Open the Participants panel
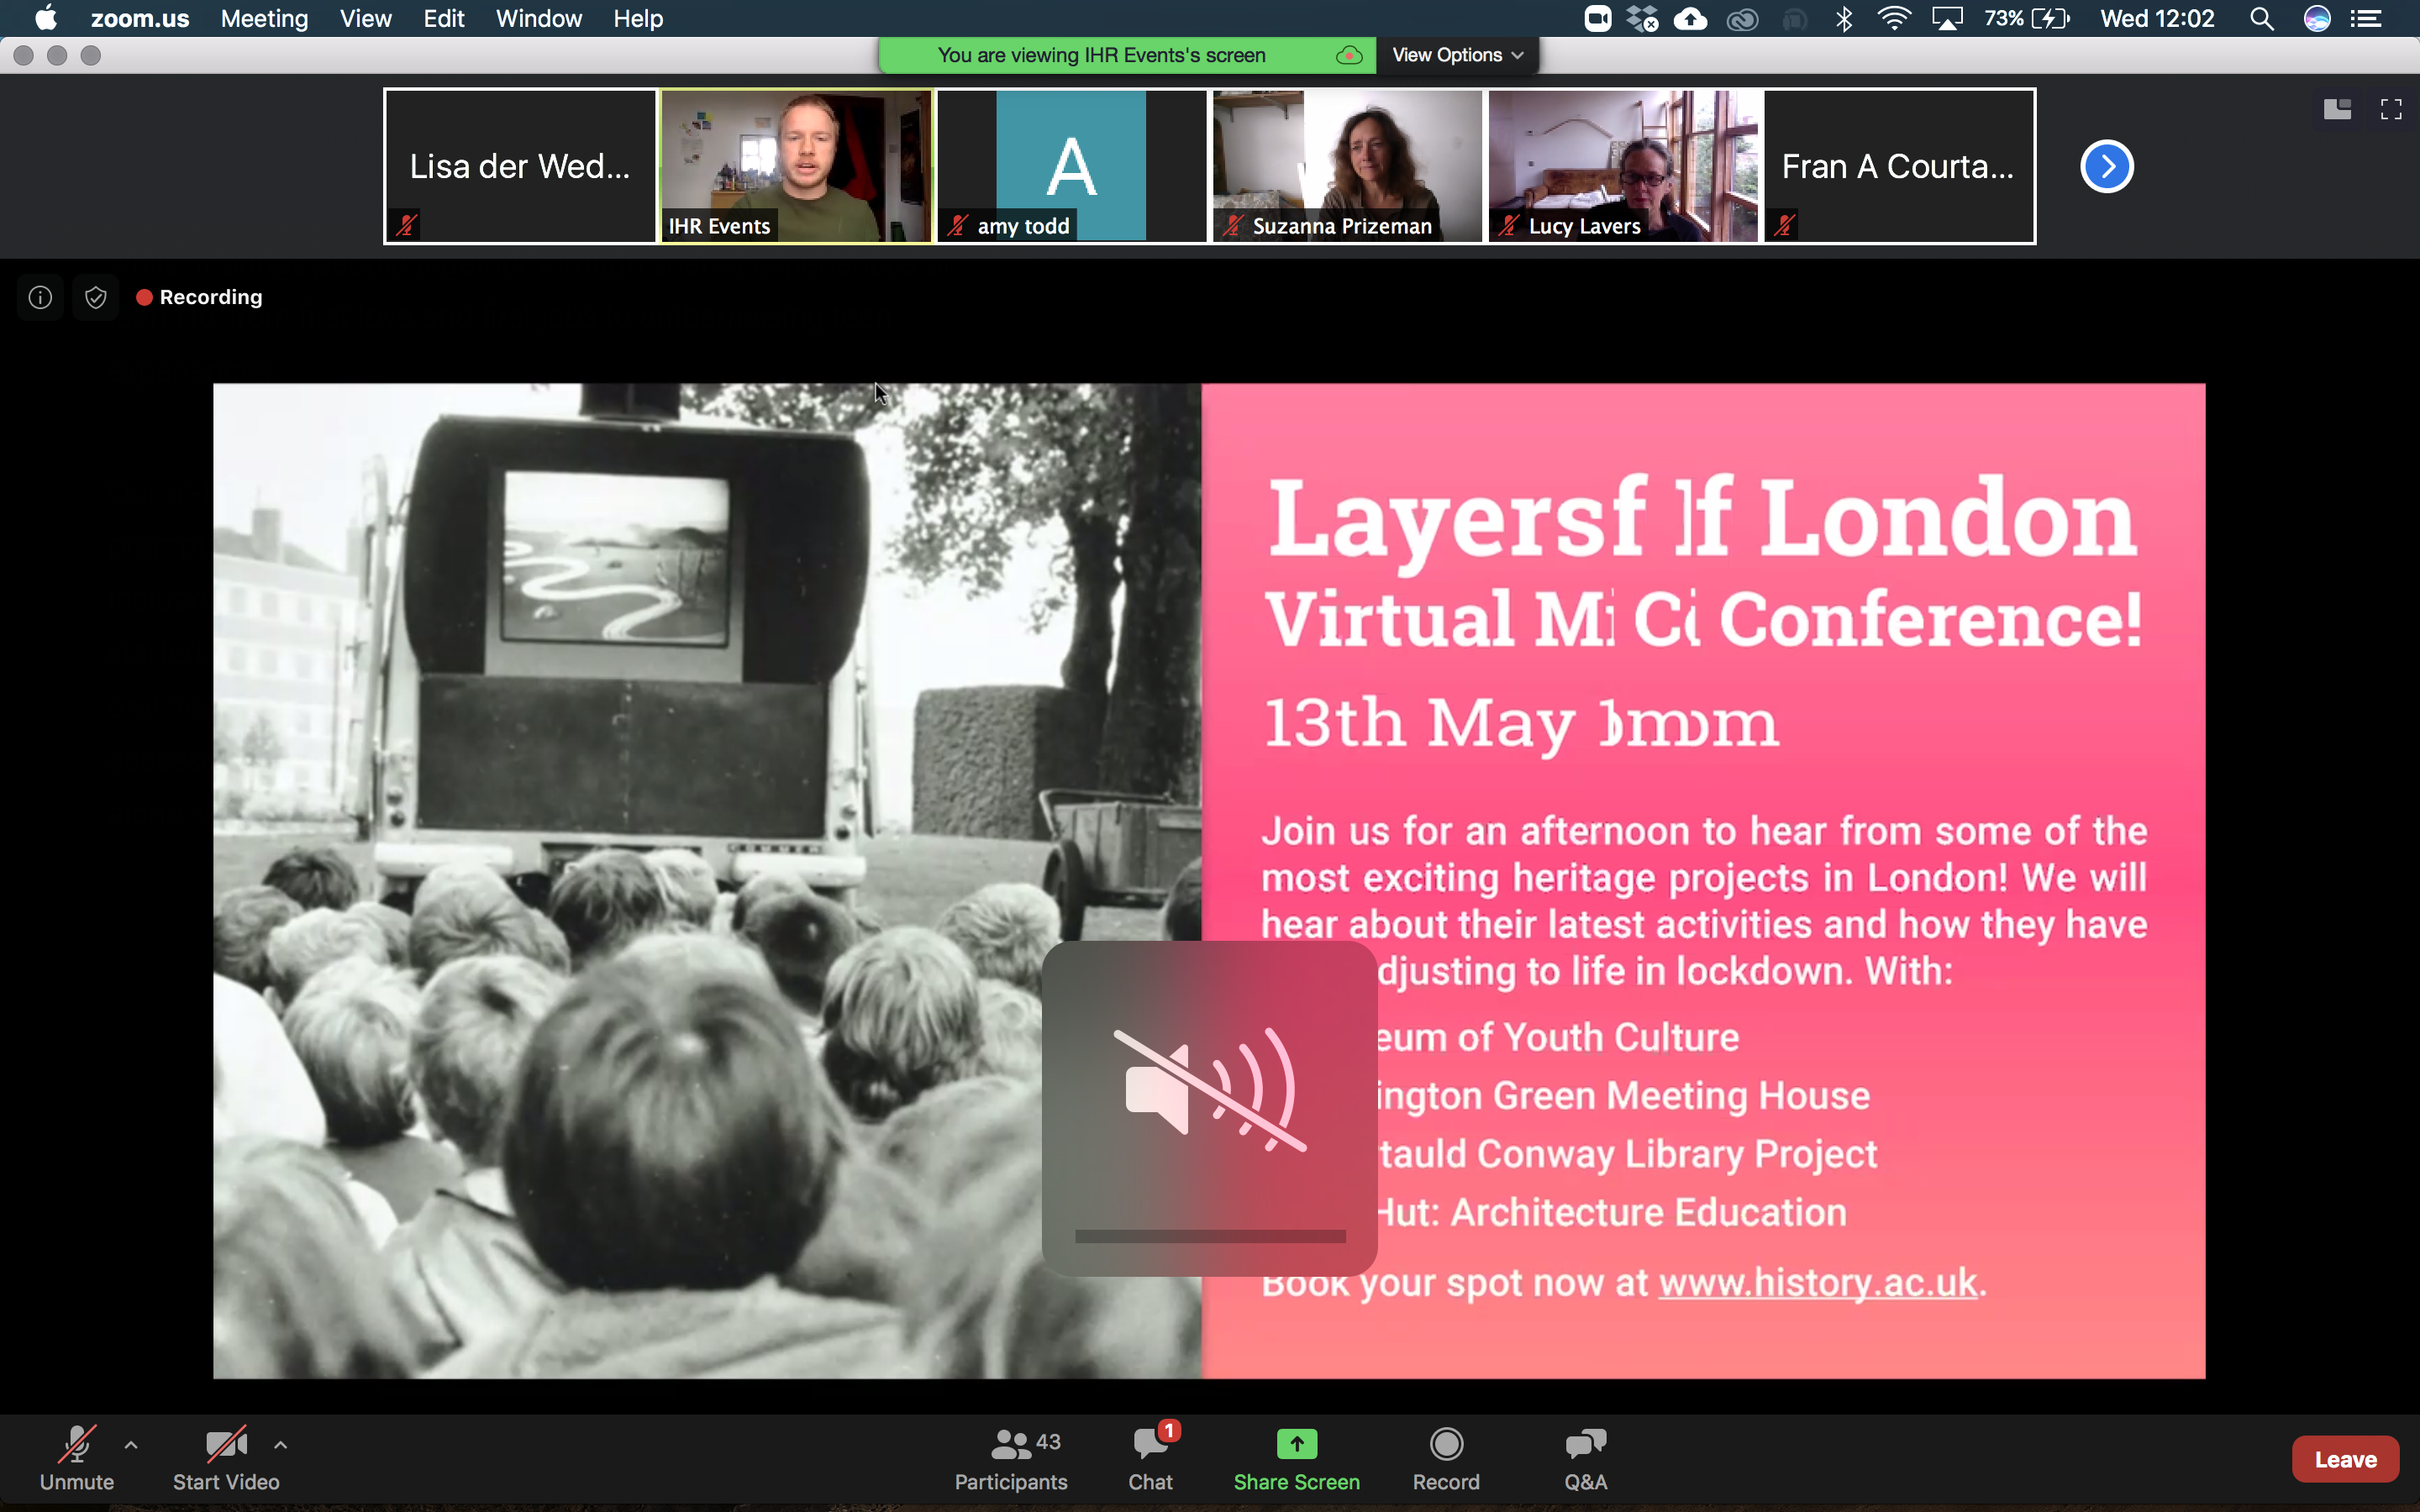The image size is (2420, 1512). [x=1011, y=1459]
